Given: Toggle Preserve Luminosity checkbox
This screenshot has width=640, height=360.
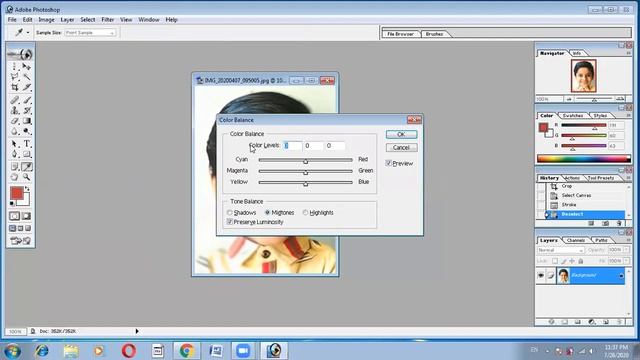Looking at the screenshot, I should (x=229, y=222).
